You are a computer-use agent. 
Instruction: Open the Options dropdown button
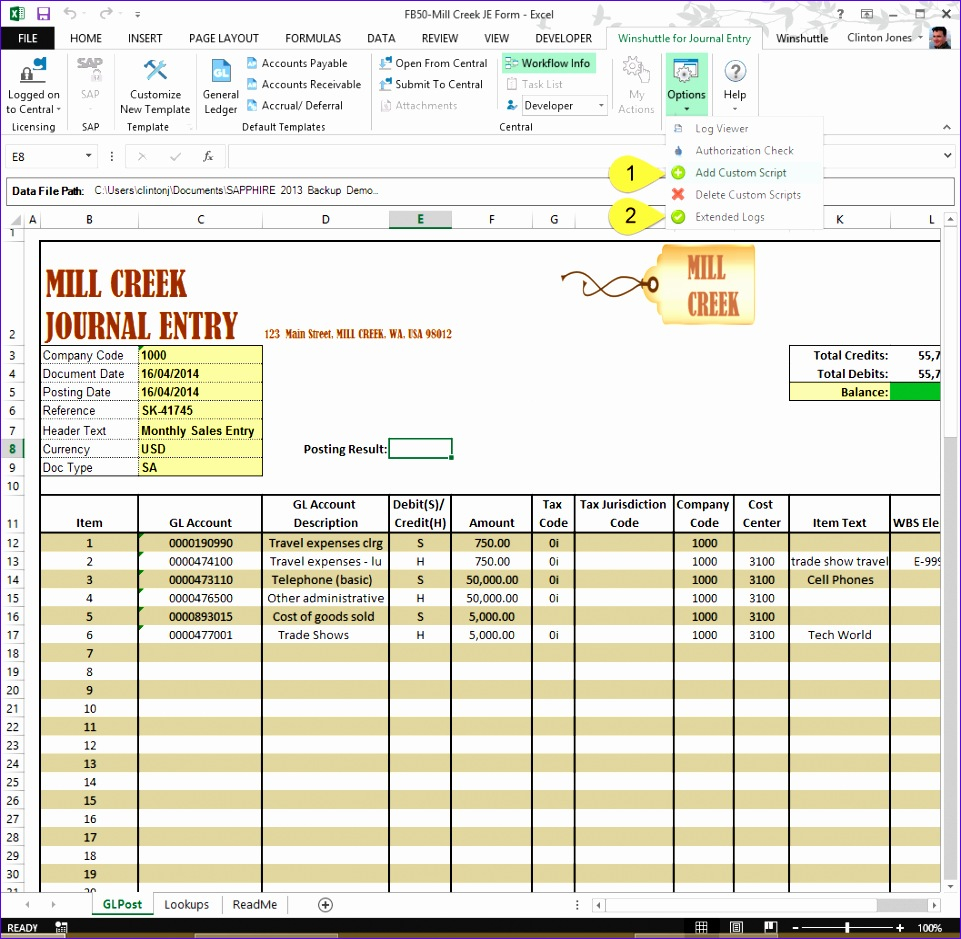pos(686,85)
